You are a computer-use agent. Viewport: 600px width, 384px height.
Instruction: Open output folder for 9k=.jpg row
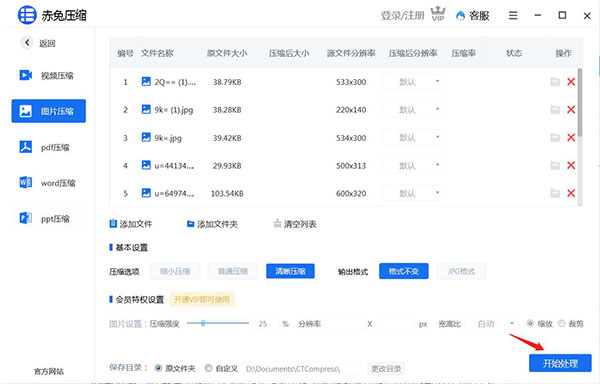[x=555, y=138]
